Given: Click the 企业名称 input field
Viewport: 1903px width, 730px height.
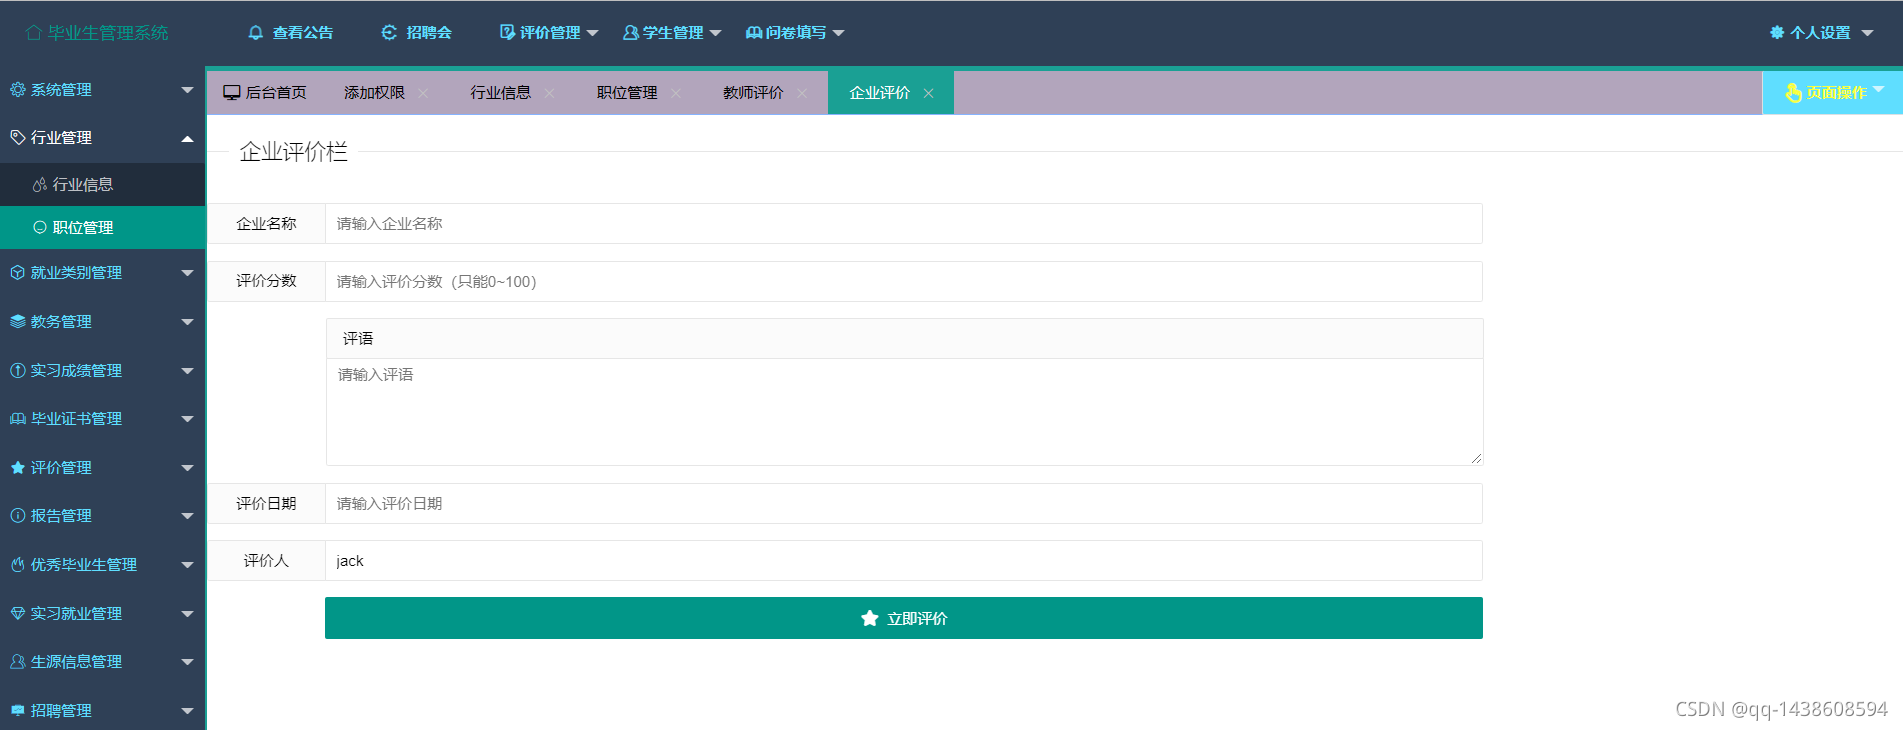Looking at the screenshot, I should tap(904, 224).
